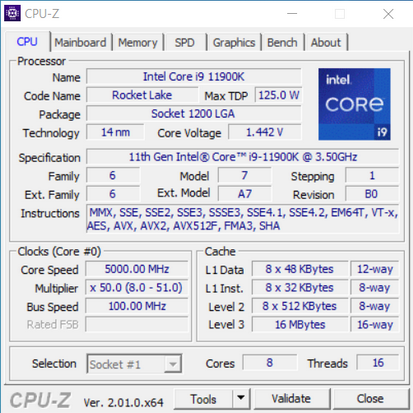The image size is (413, 413).
Task: Click the CPU-Z app icon in title bar
Action: (12, 13)
